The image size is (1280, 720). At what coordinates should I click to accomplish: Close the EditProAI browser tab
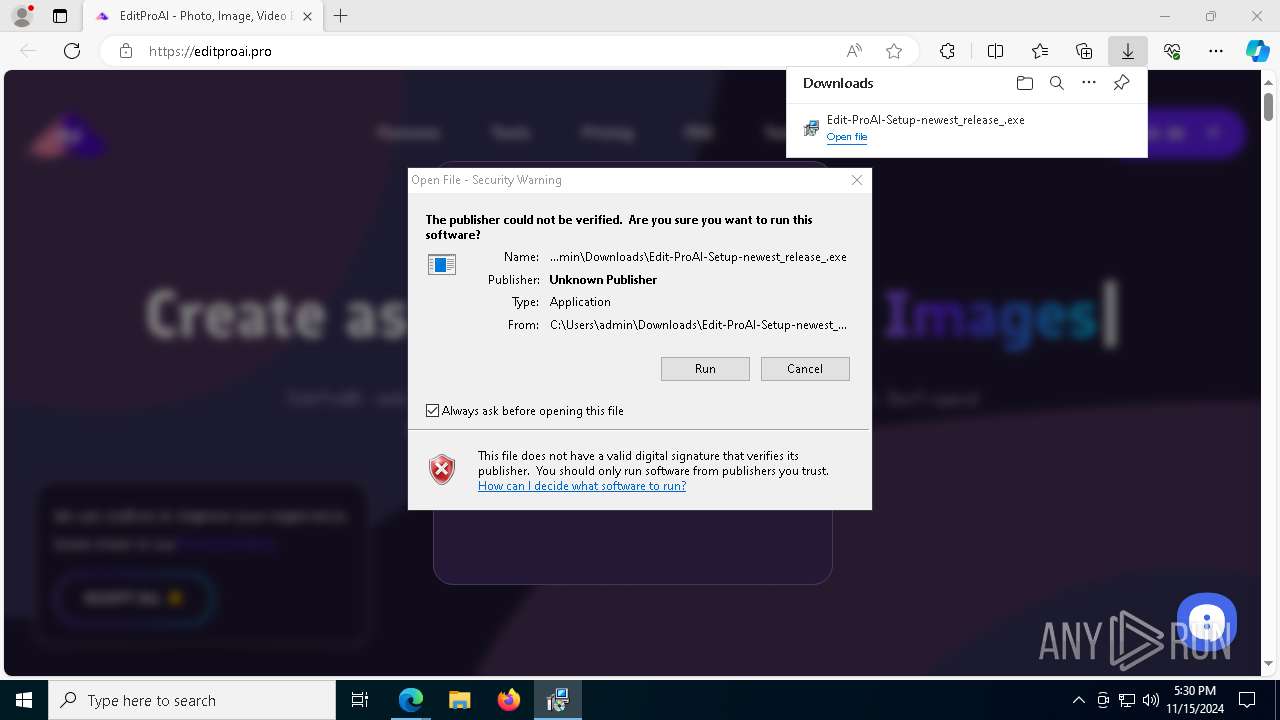coord(307,16)
